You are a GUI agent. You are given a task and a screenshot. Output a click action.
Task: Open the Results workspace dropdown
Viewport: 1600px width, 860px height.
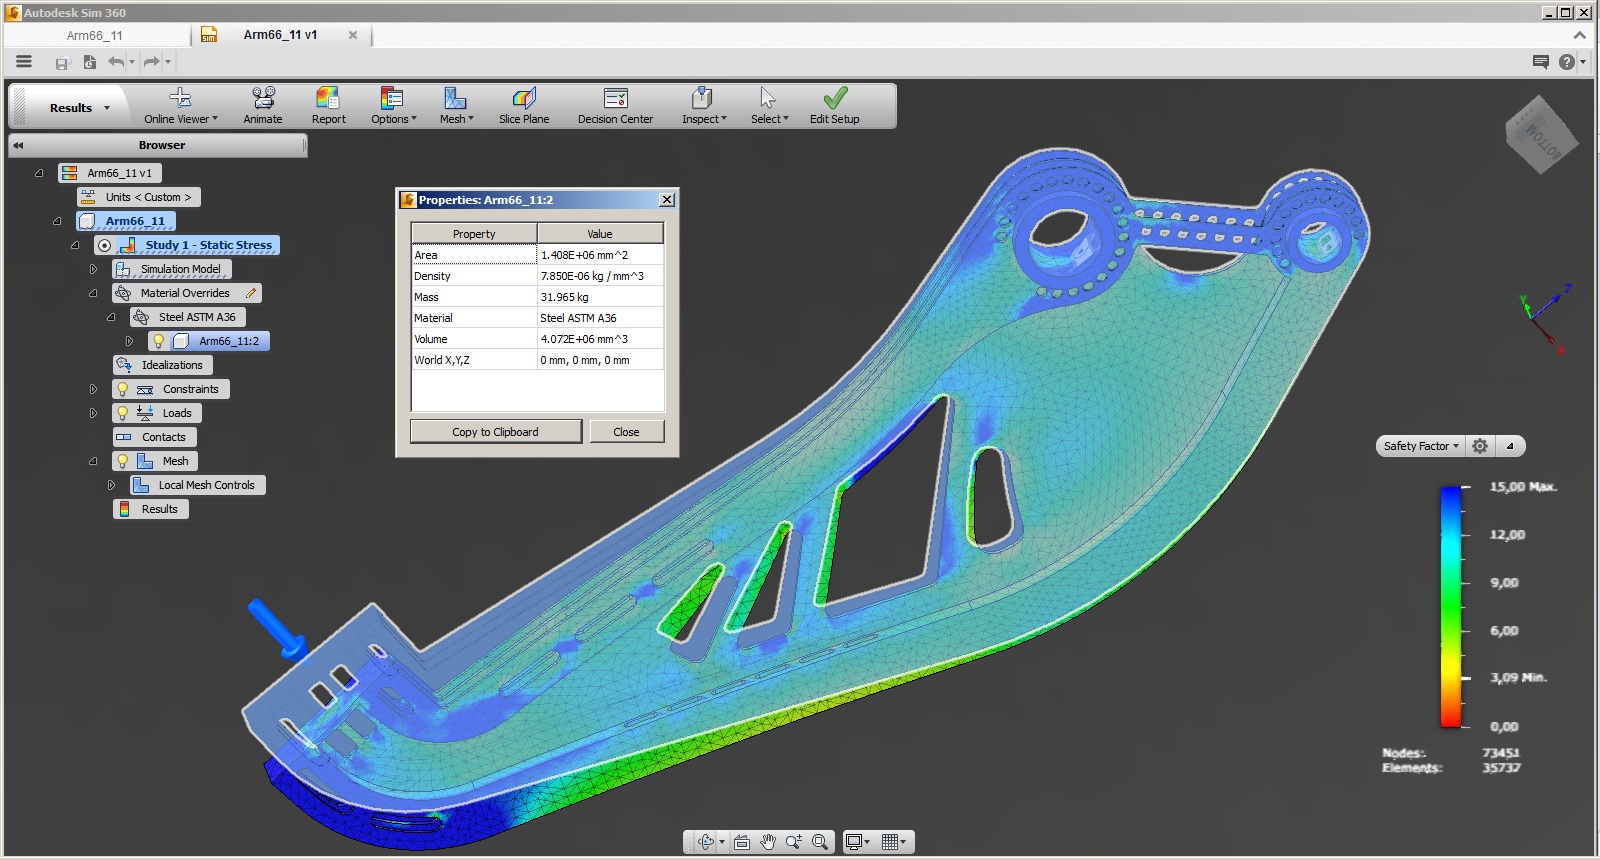[80, 107]
